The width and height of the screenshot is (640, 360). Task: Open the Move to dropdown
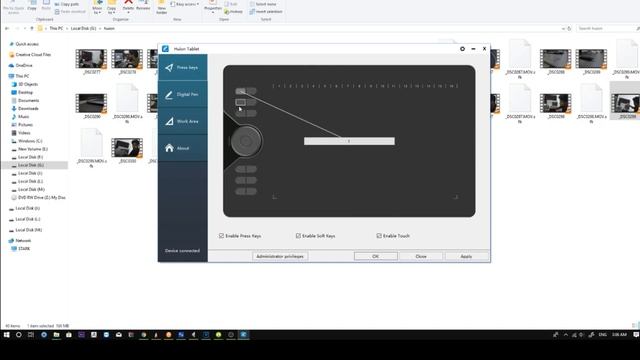[x=98, y=7]
